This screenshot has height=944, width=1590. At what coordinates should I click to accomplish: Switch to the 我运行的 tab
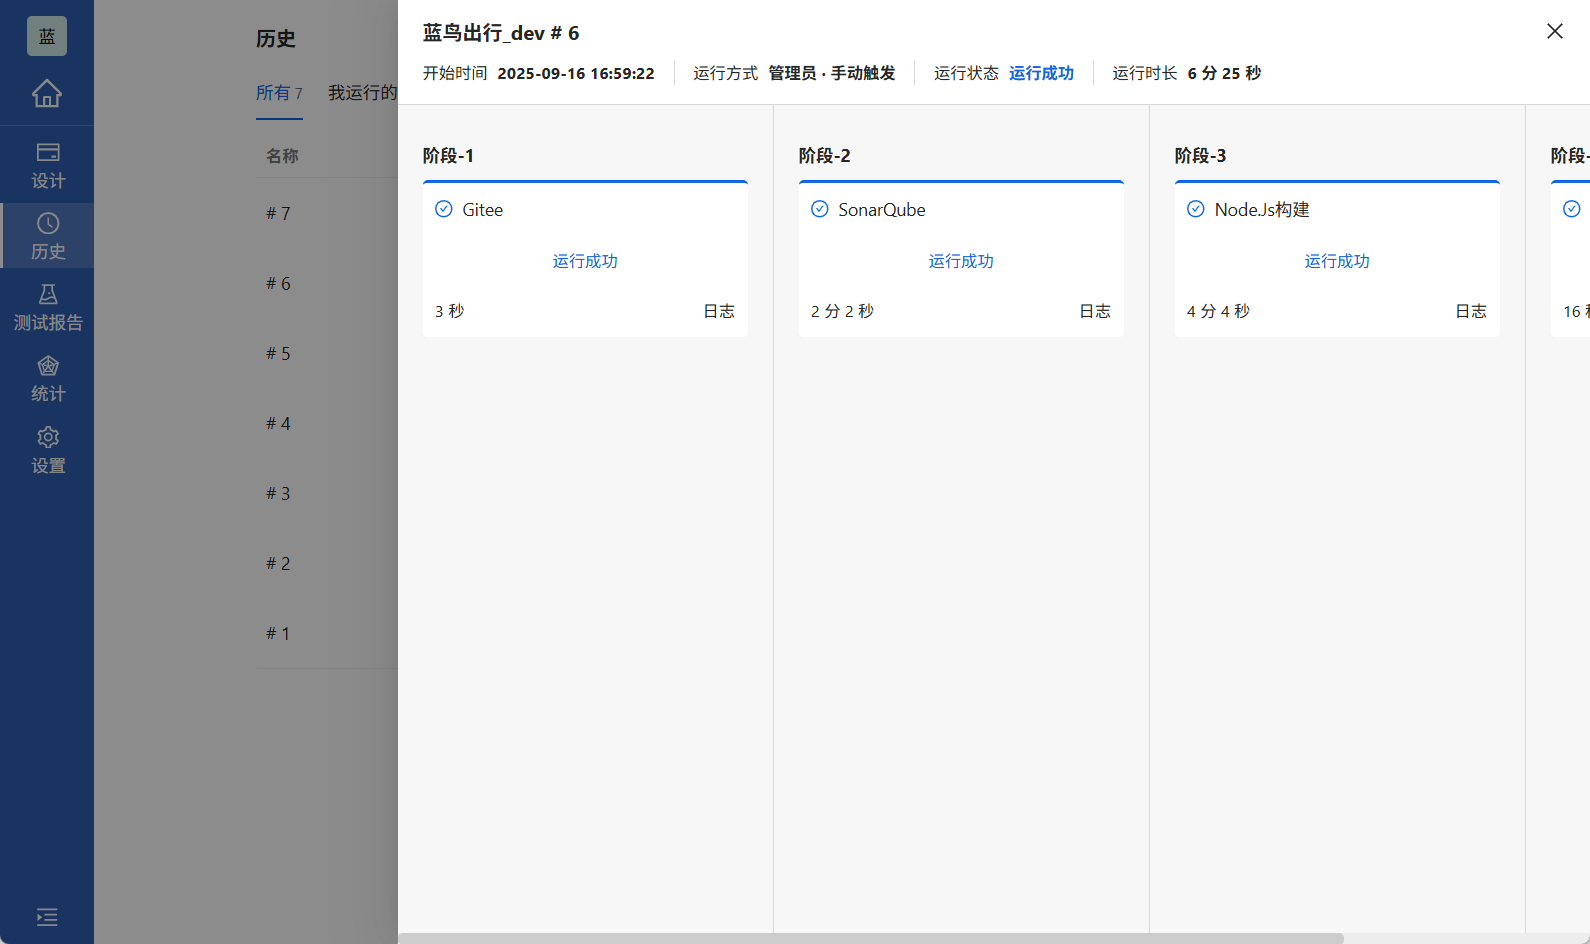coord(362,93)
